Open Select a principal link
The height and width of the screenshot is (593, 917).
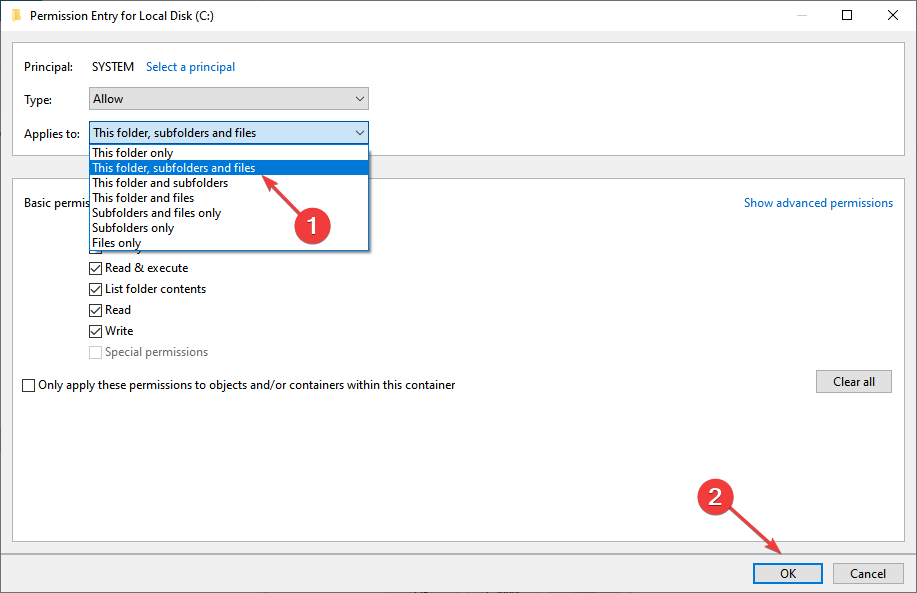point(191,67)
